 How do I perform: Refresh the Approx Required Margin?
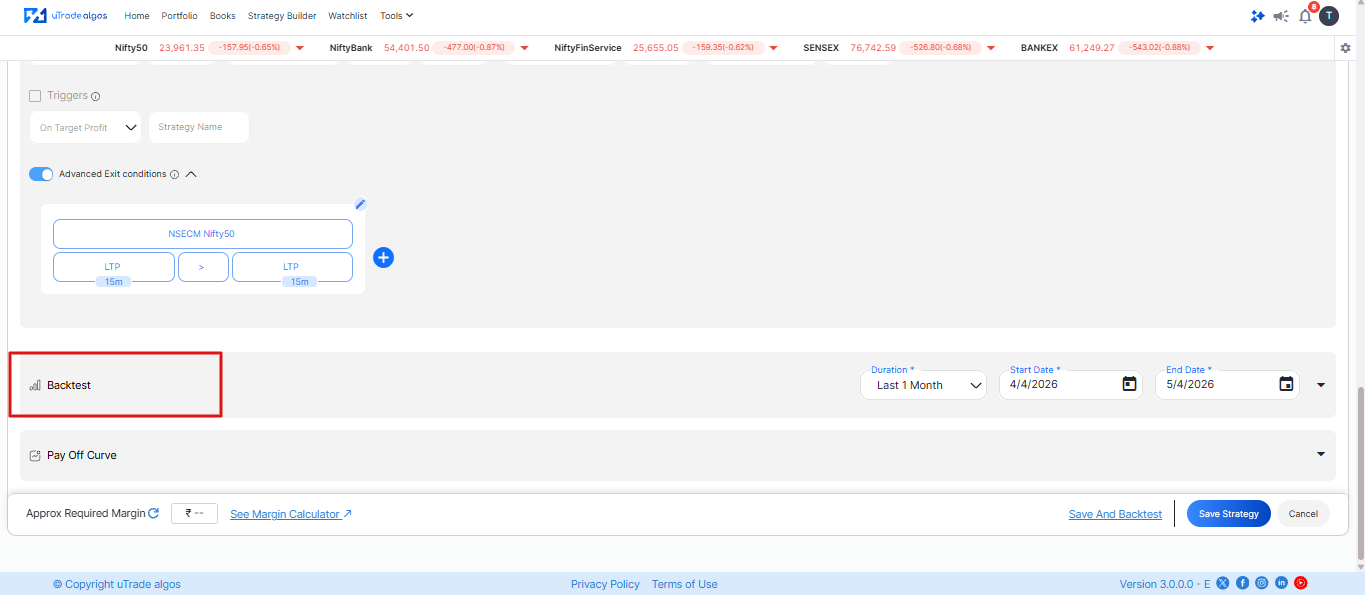(x=153, y=513)
